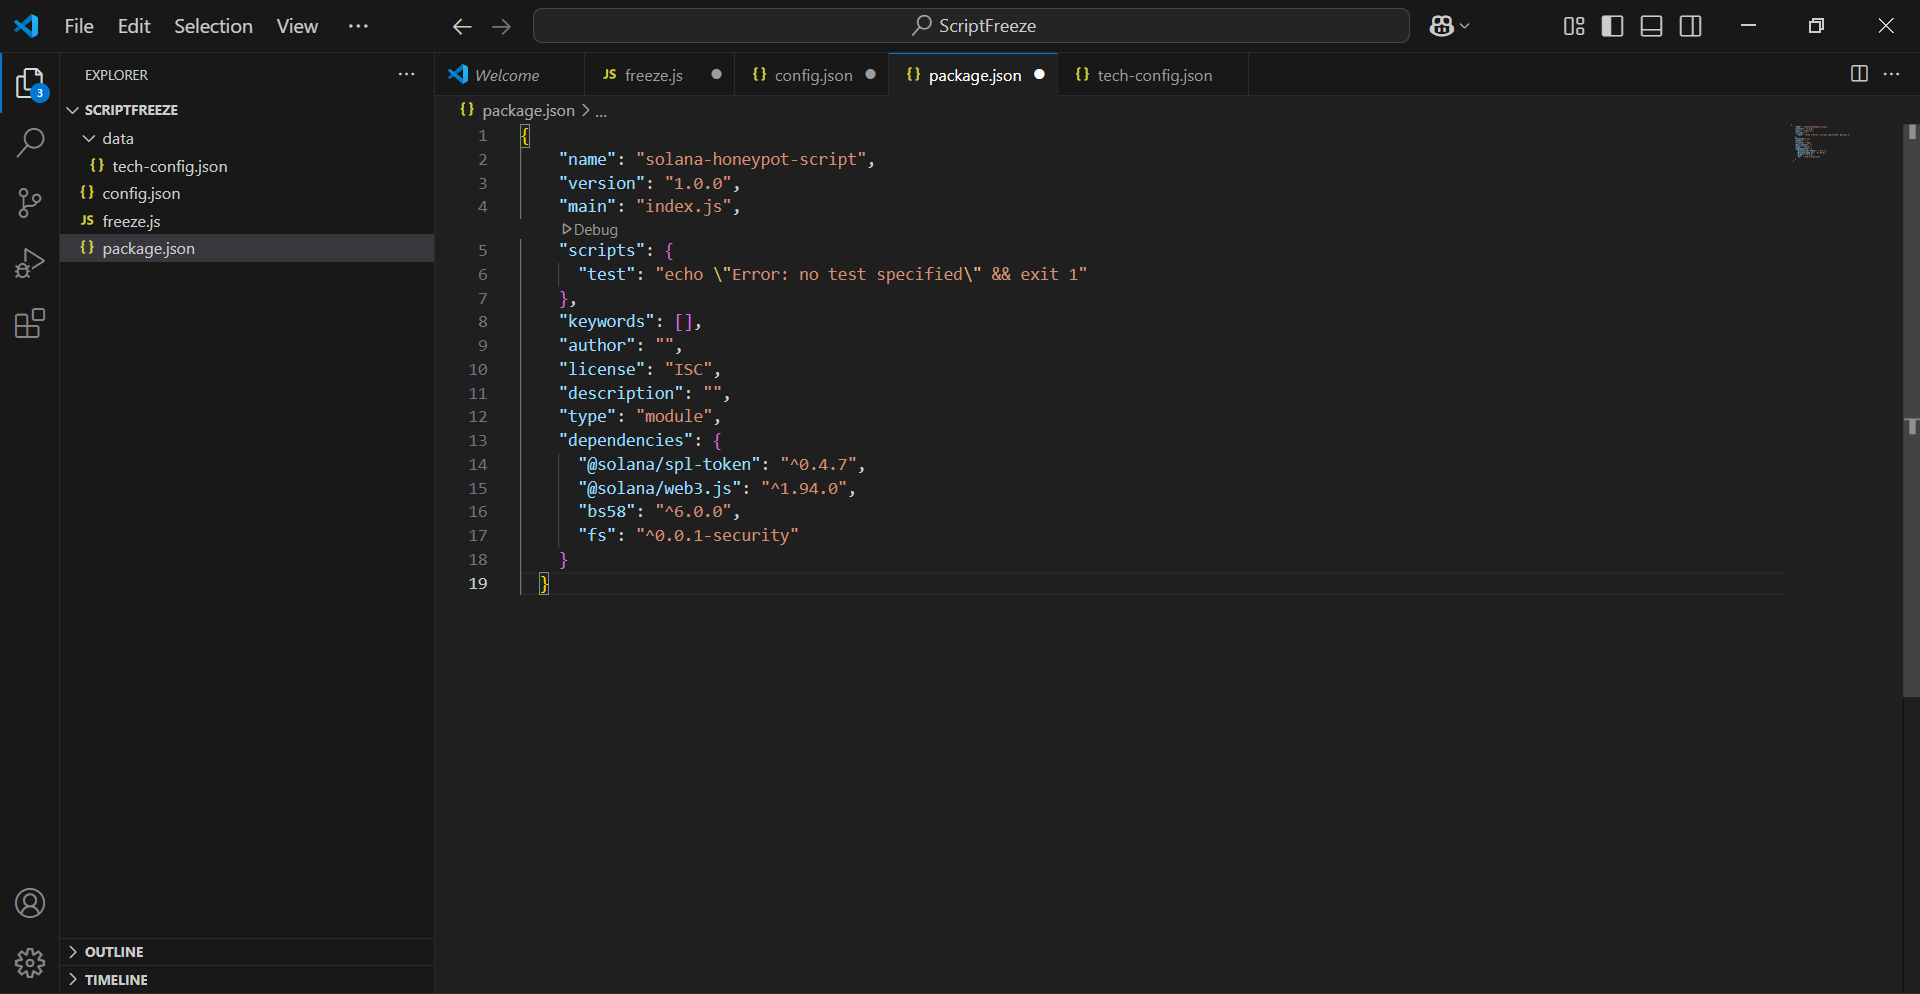Select the package.json editor tab

pyautogui.click(x=975, y=75)
